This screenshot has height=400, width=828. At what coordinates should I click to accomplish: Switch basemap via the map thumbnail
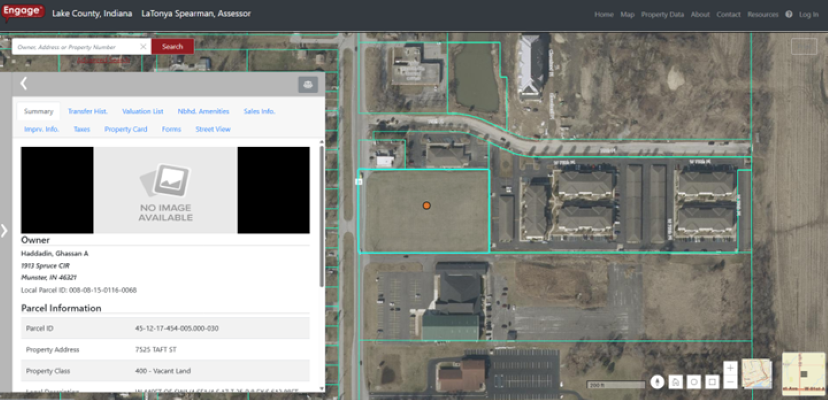tap(757, 374)
